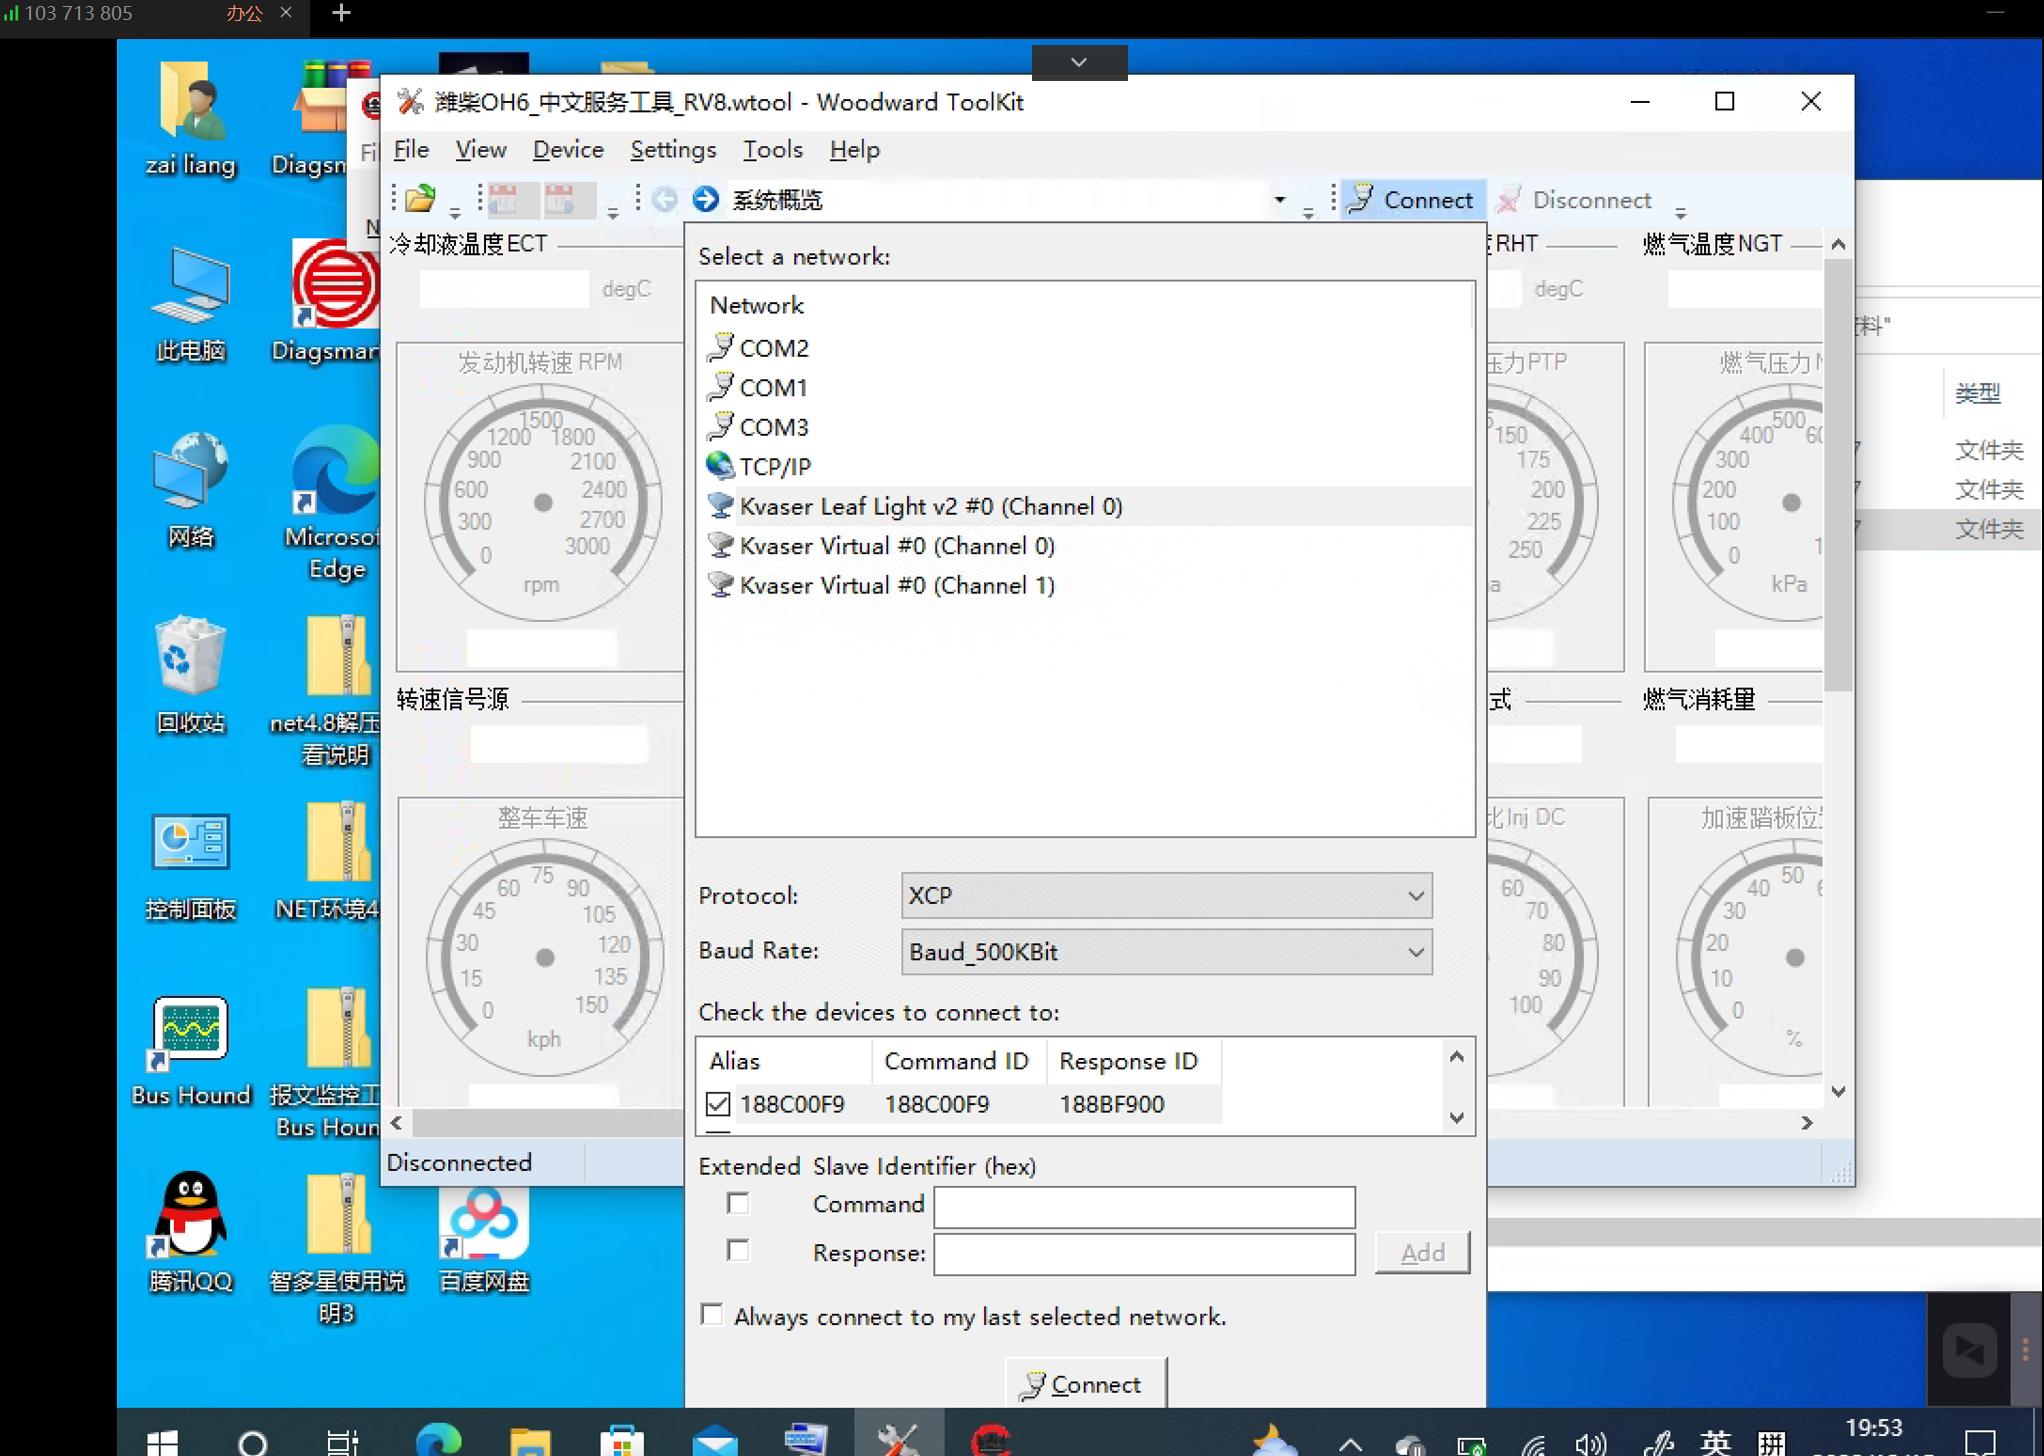Click the Command slave identifier input field
This screenshot has height=1456, width=2044.
point(1144,1207)
